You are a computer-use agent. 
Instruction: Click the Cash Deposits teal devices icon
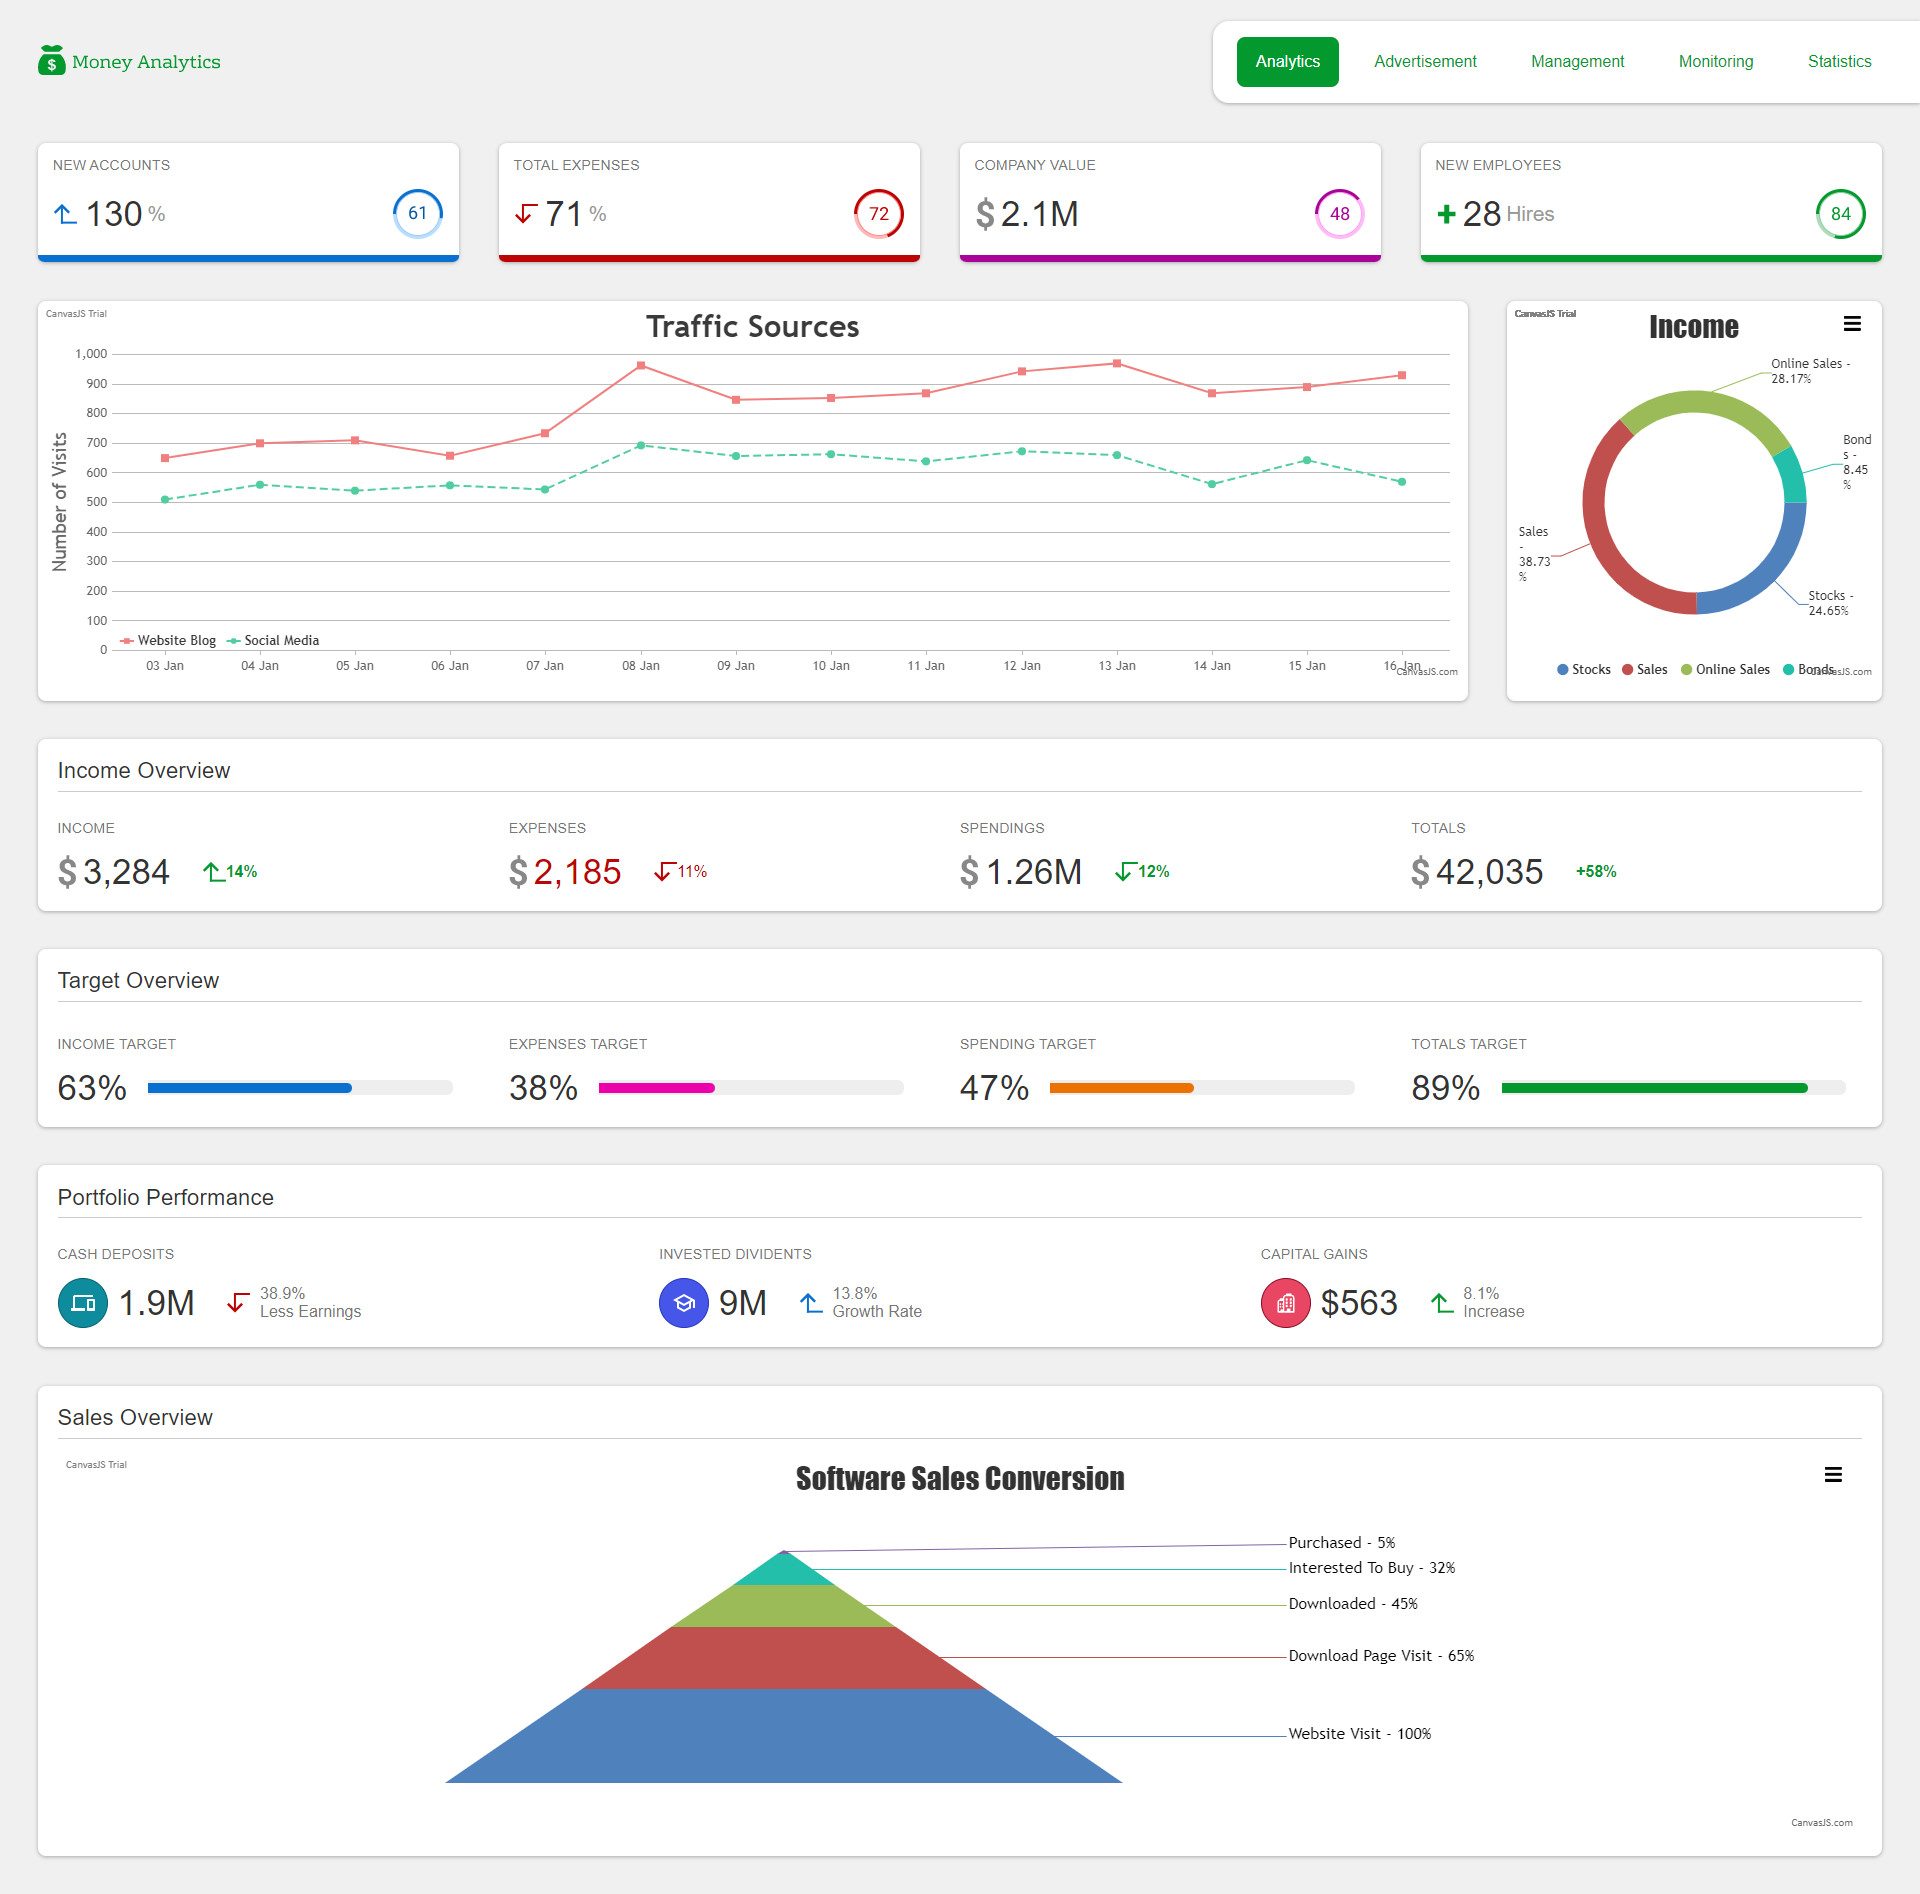(x=83, y=1303)
